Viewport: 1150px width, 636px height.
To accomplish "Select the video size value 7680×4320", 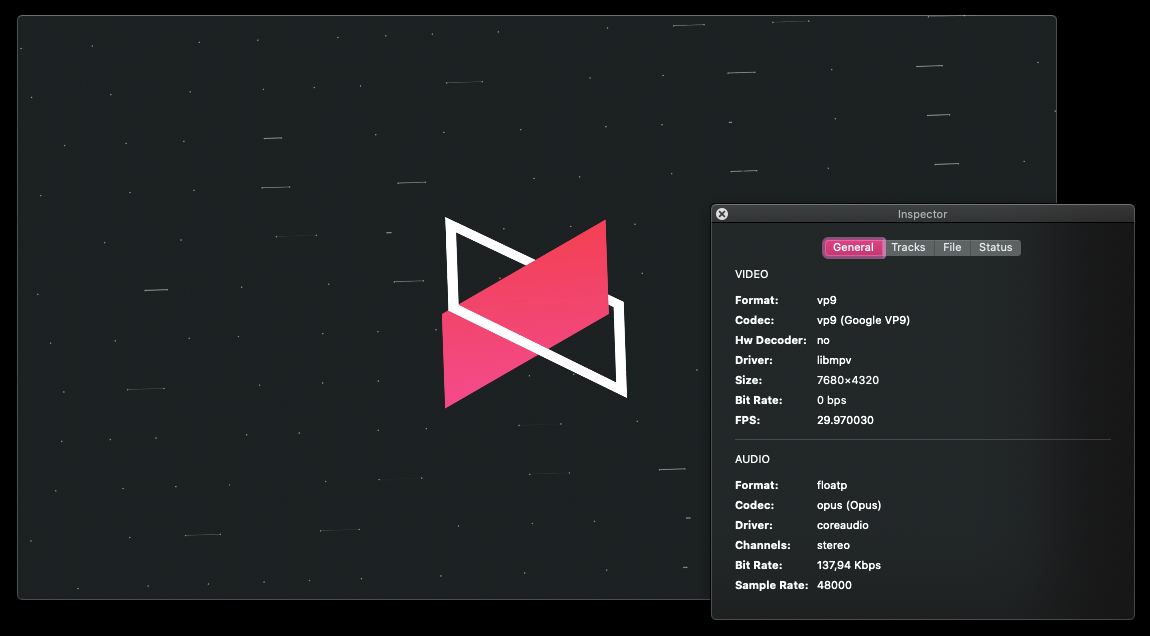I will pos(847,380).
